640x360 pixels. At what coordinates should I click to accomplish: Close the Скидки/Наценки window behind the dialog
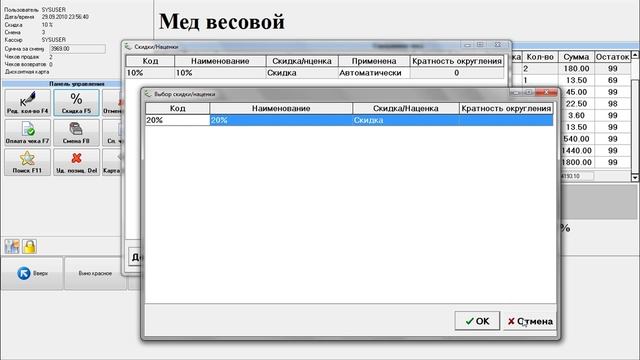[x=497, y=44]
